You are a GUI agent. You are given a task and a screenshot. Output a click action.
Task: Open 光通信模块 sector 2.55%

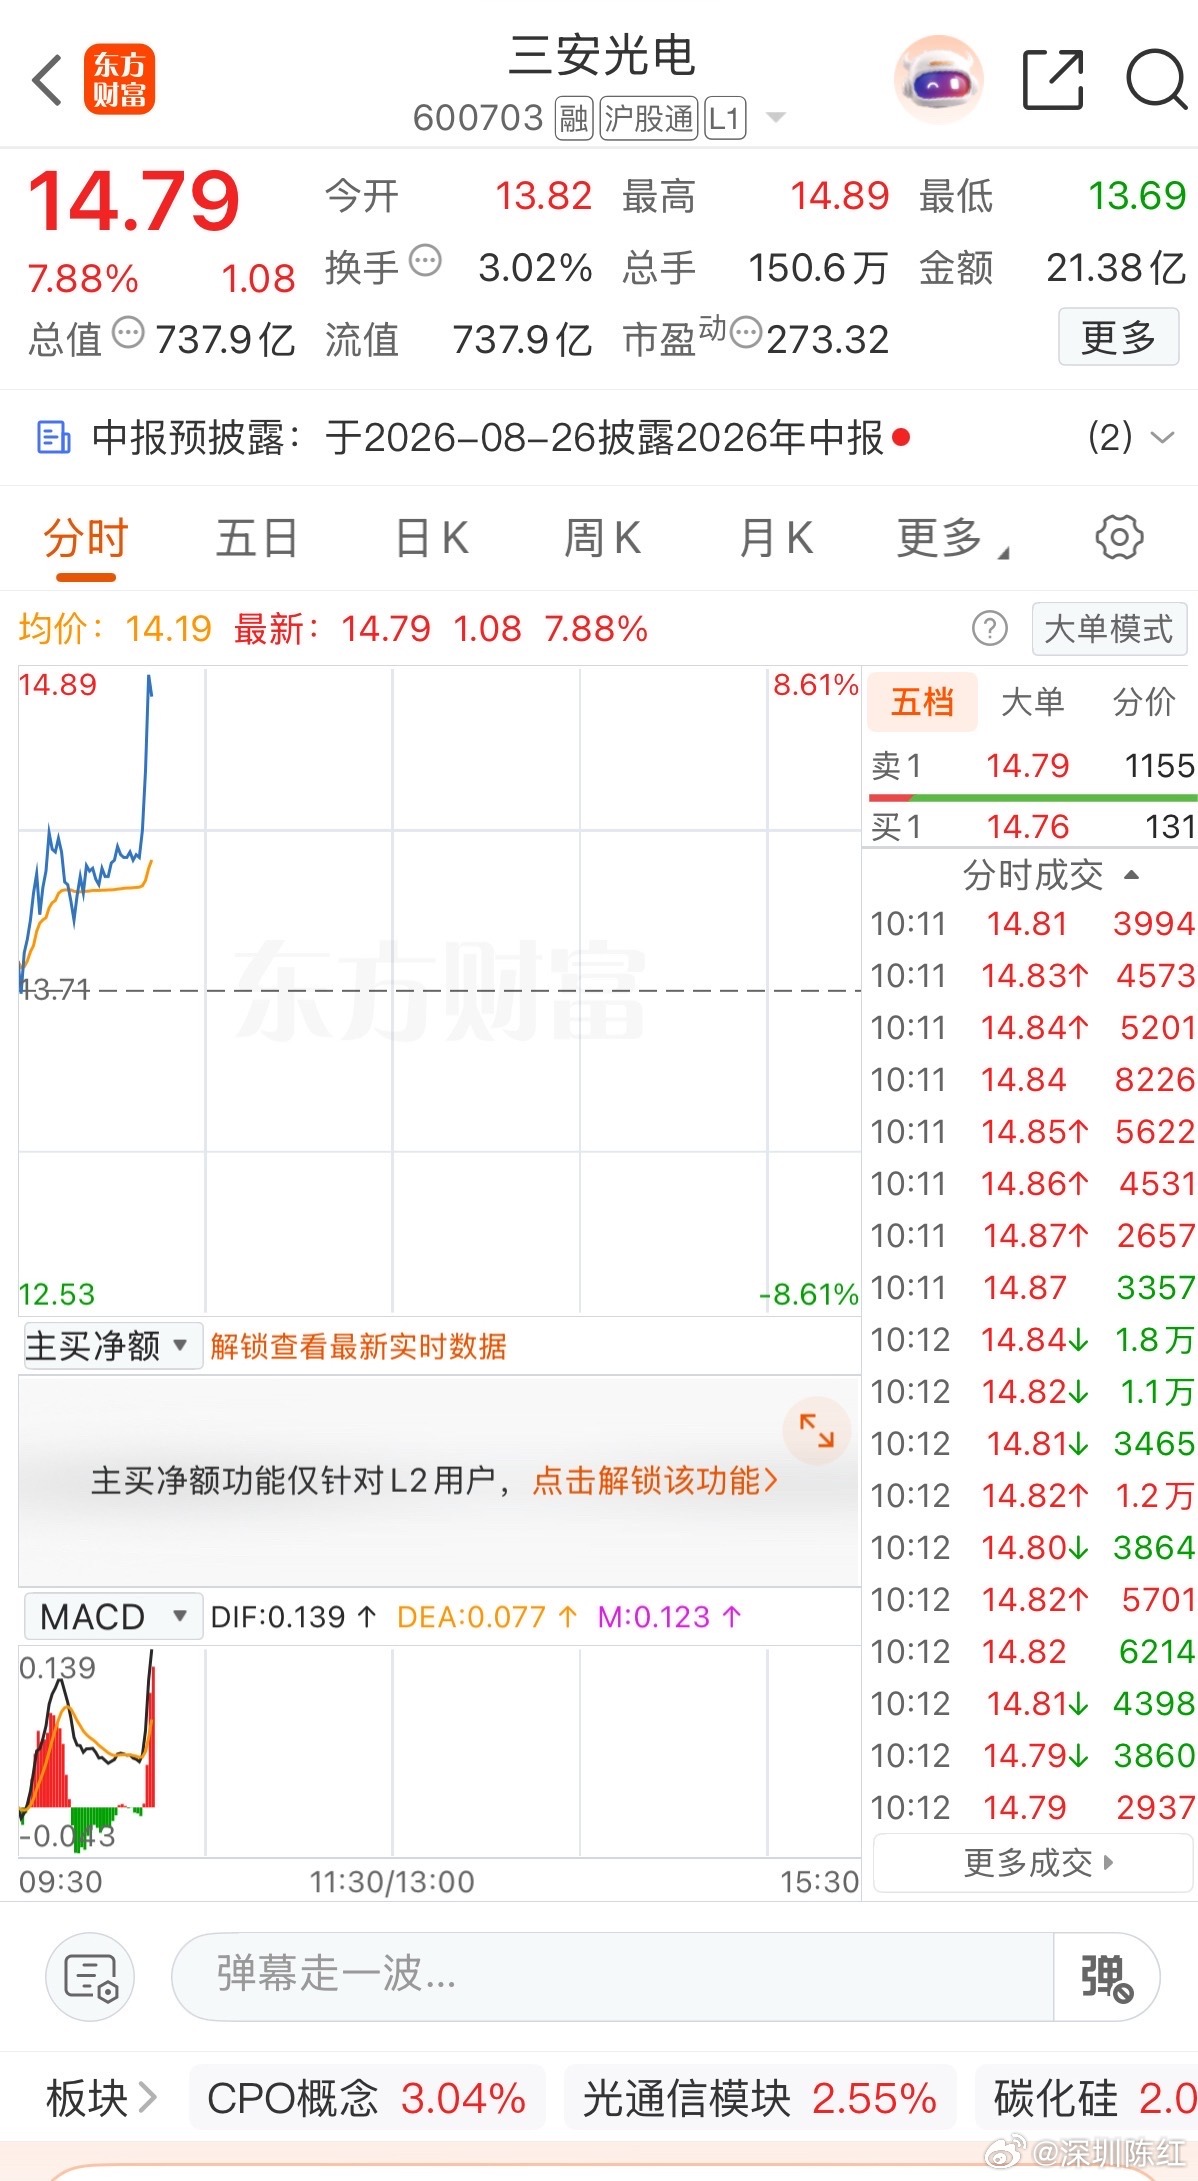point(760,2097)
